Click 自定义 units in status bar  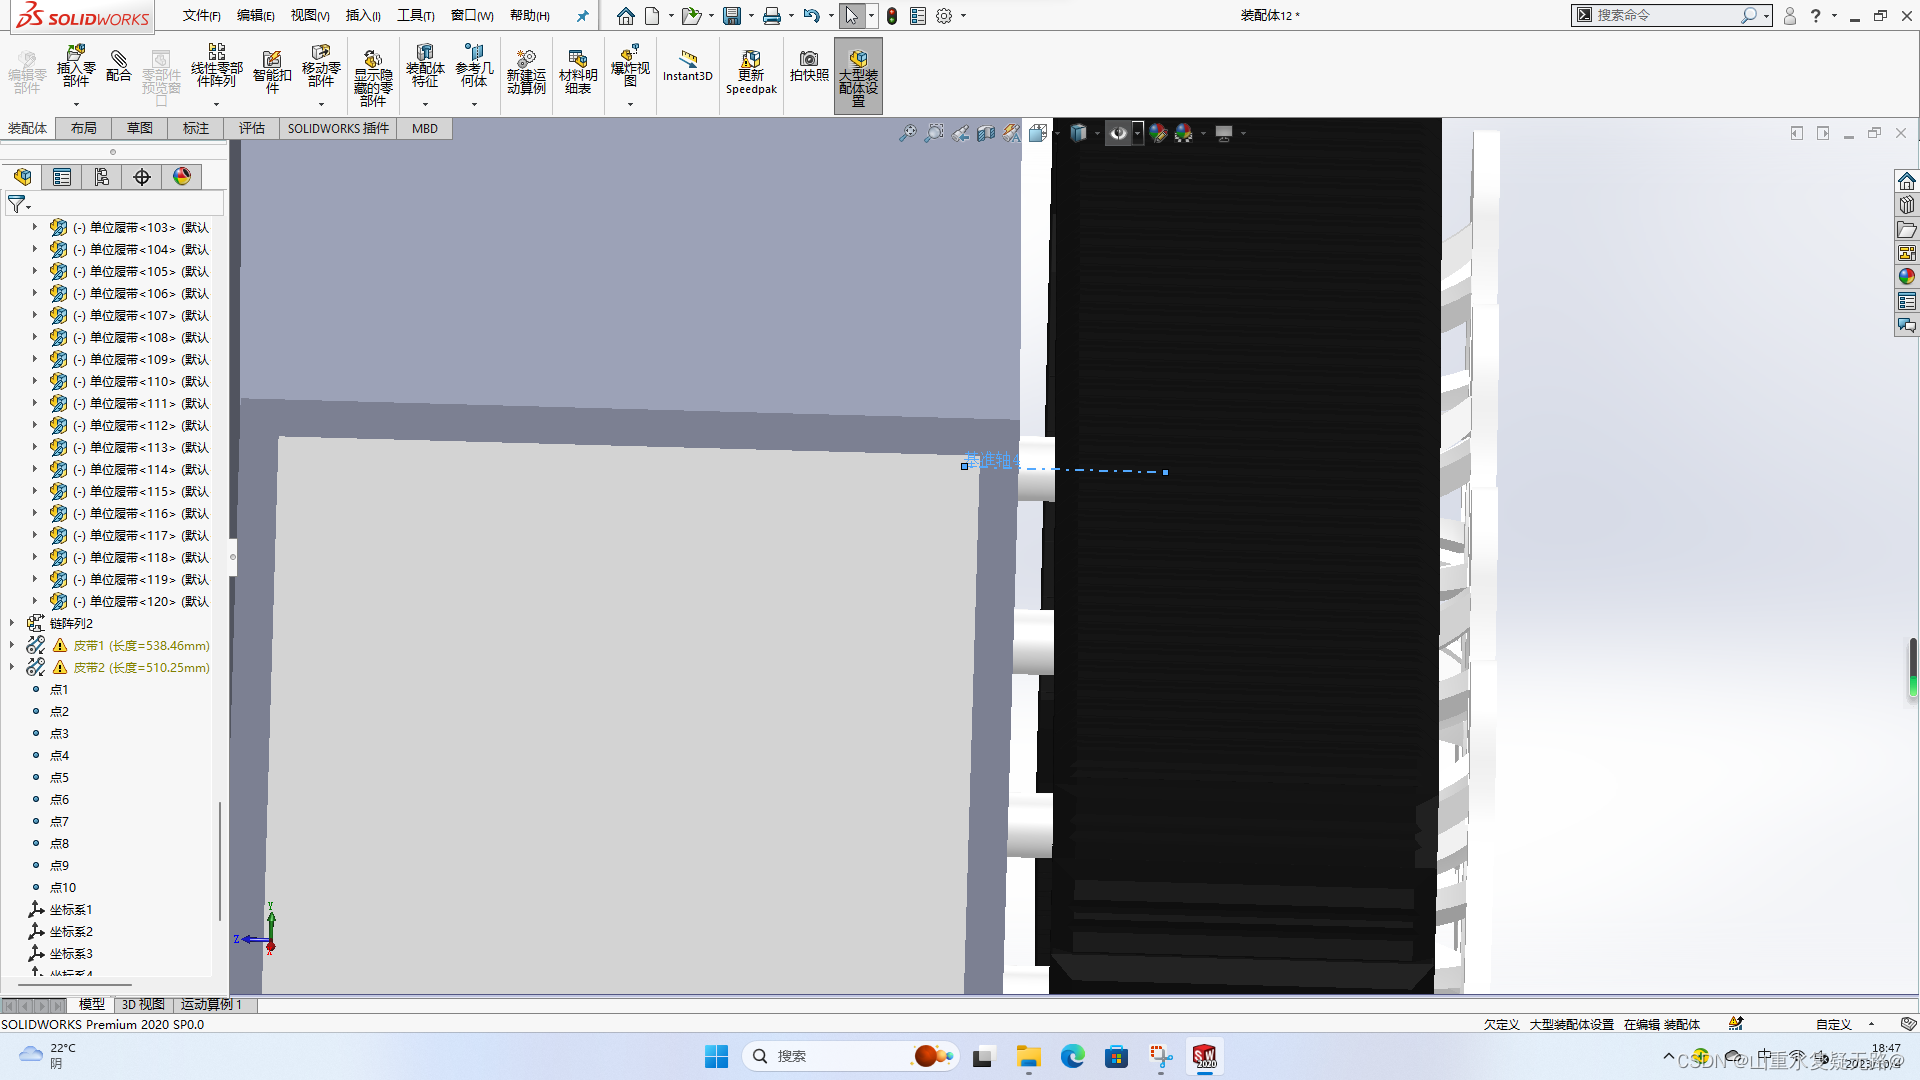1834,1024
